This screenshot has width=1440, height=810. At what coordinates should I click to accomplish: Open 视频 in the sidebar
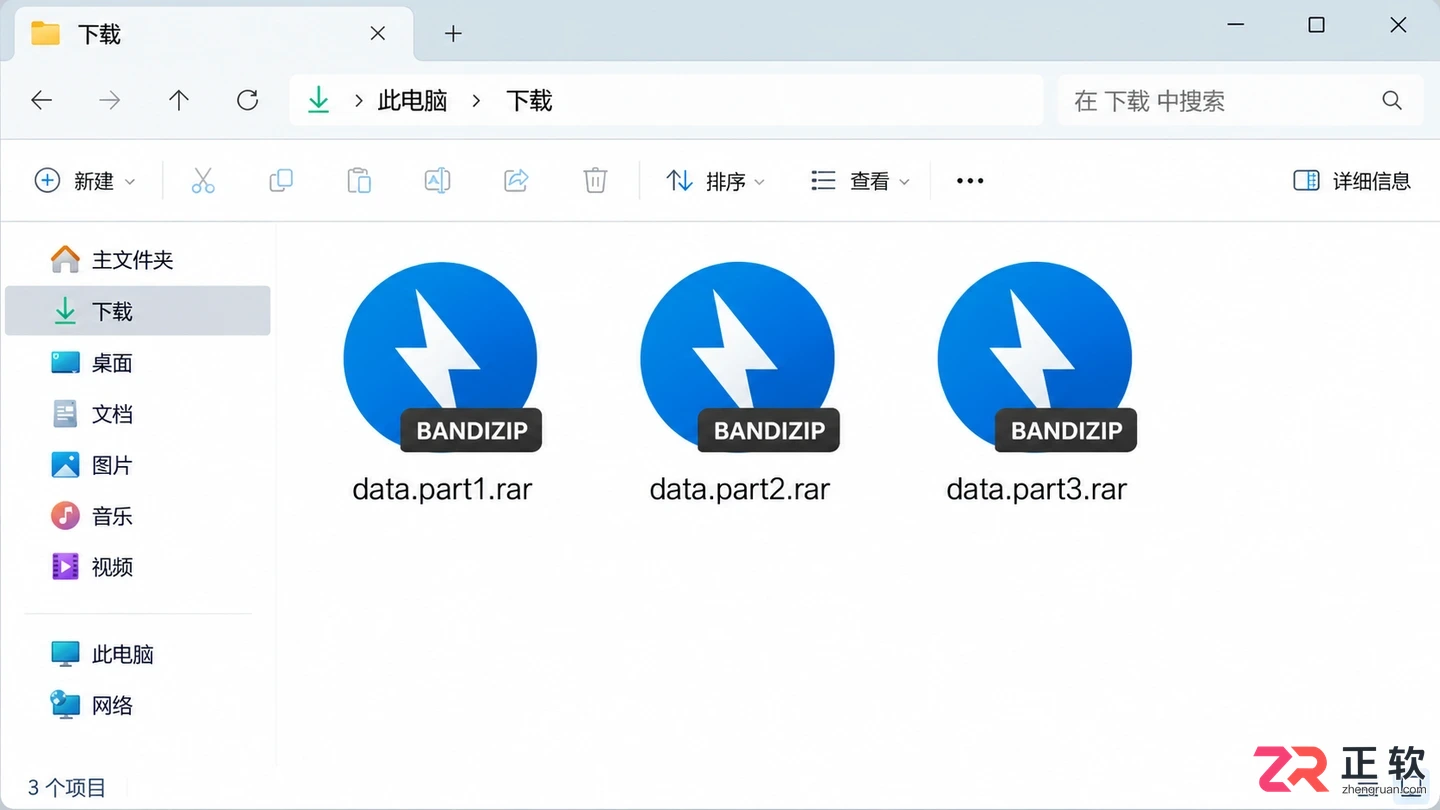(137, 567)
